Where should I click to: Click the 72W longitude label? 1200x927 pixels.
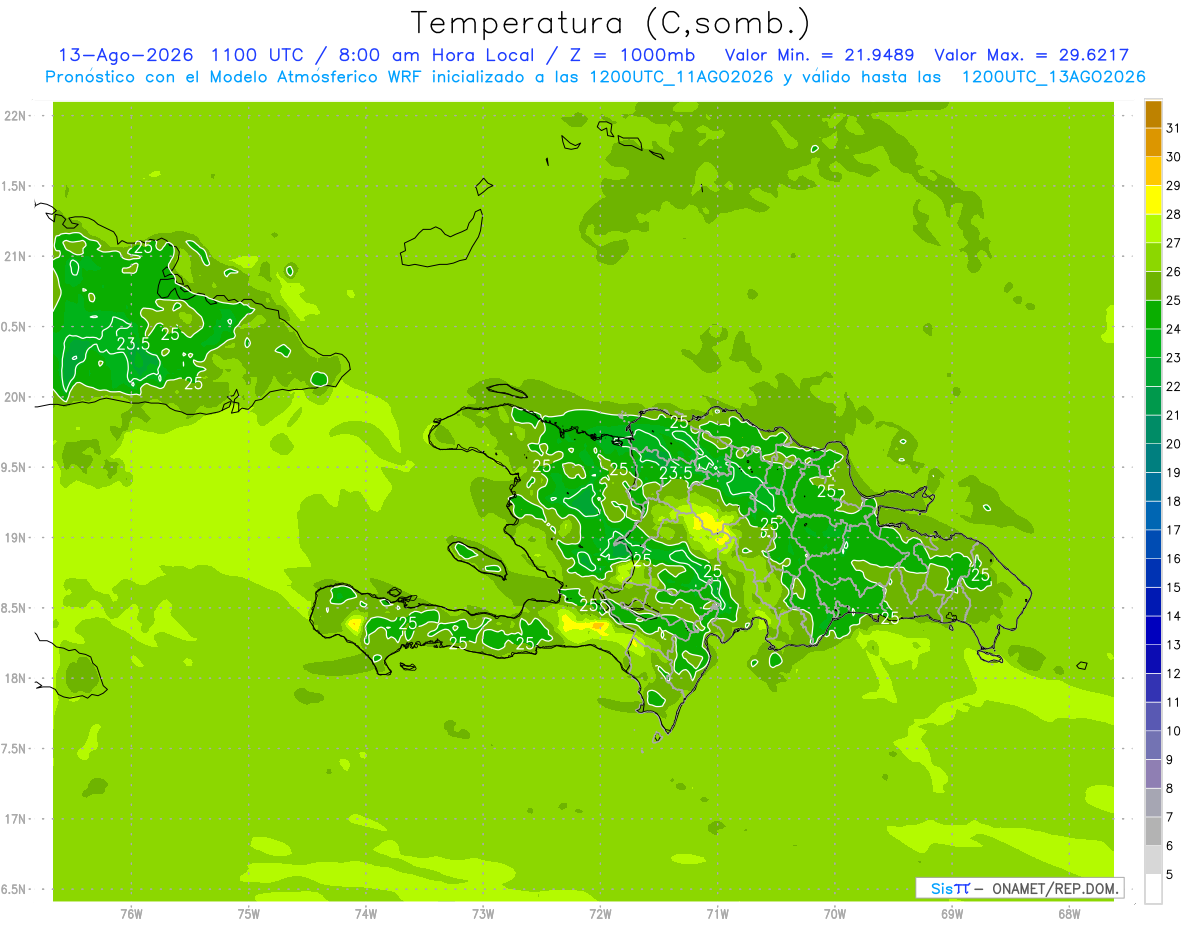click(x=600, y=913)
